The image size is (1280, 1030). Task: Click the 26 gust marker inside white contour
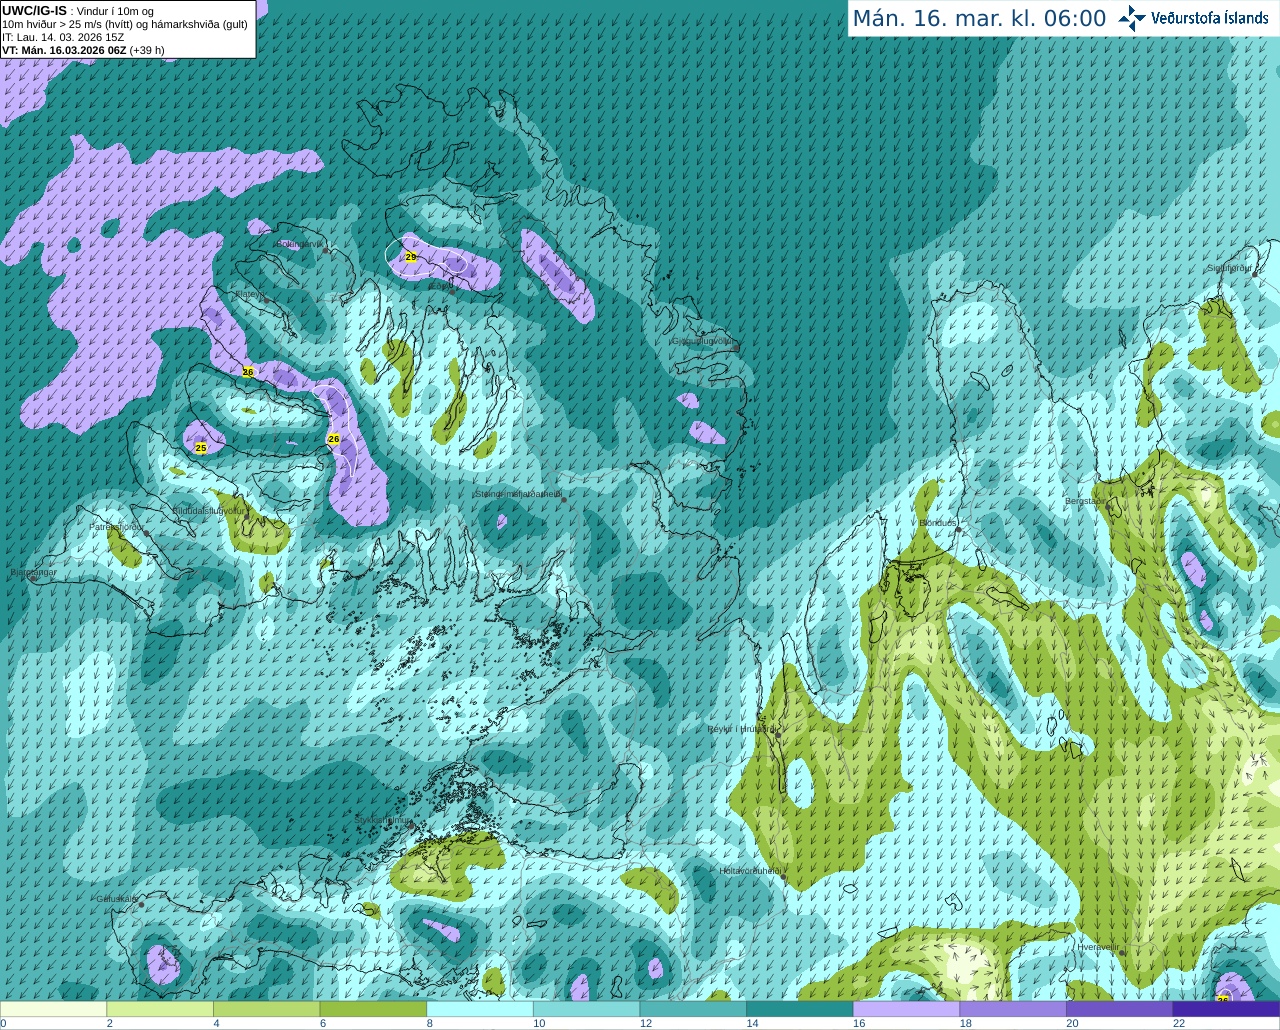coord(333,439)
